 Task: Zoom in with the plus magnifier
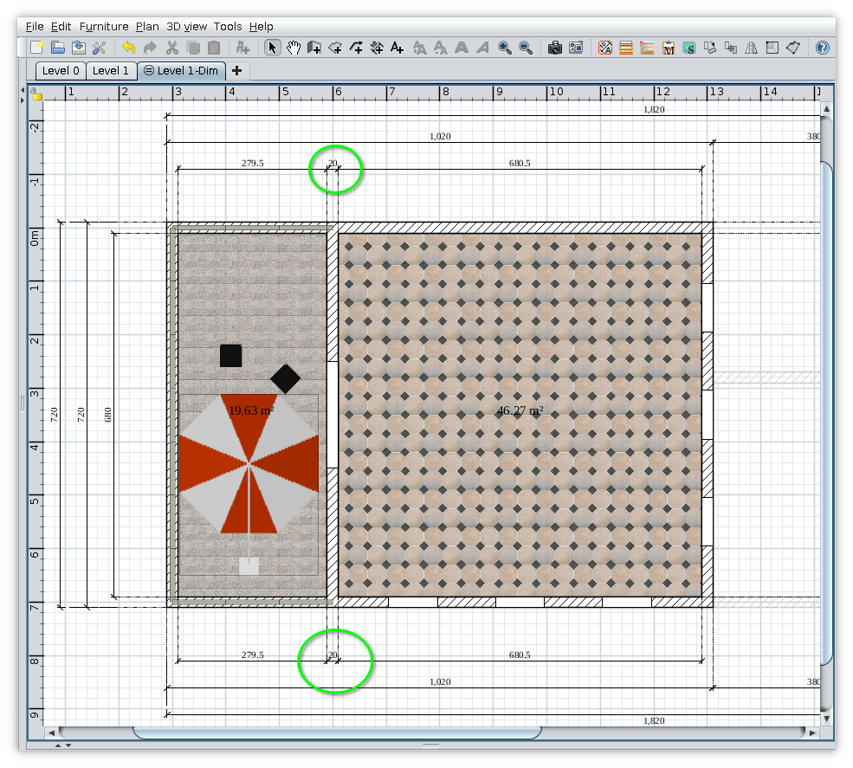(504, 48)
